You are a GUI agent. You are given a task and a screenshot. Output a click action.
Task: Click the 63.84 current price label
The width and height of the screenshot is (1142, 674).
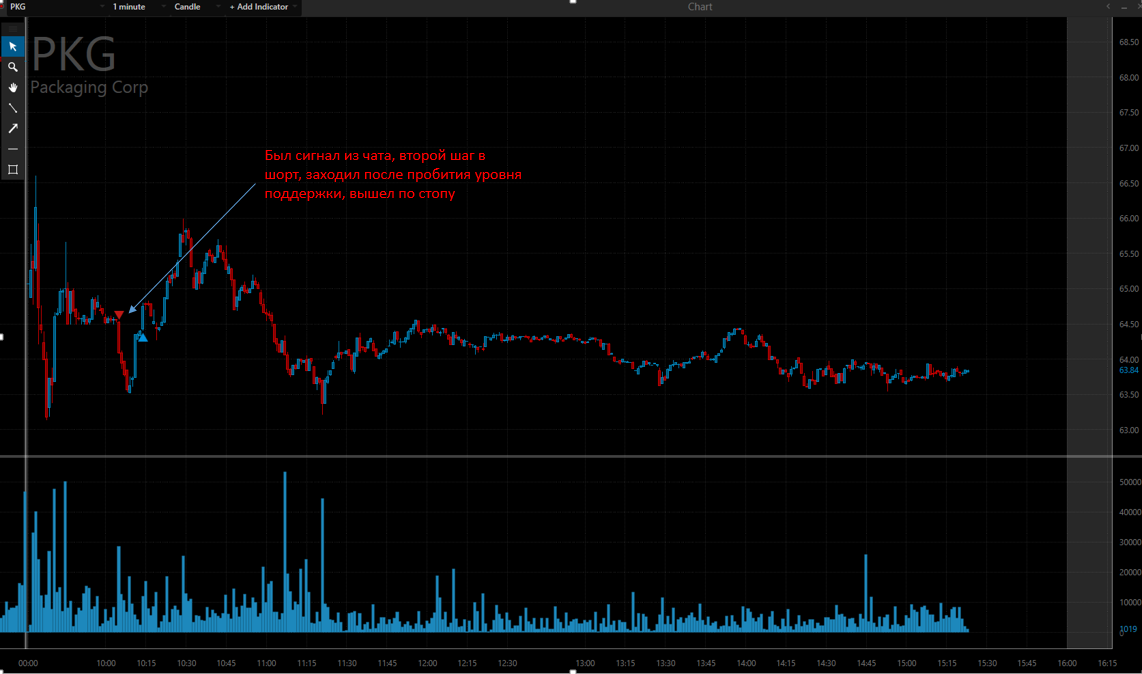click(x=1128, y=370)
